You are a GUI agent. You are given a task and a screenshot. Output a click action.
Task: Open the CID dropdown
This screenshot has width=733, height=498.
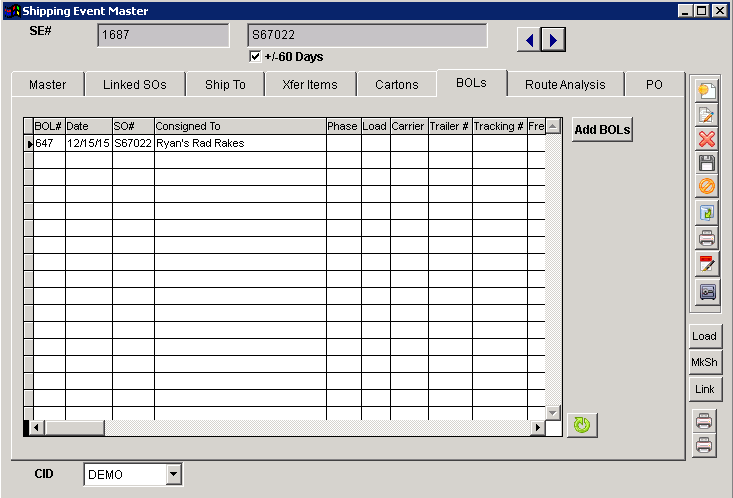173,474
